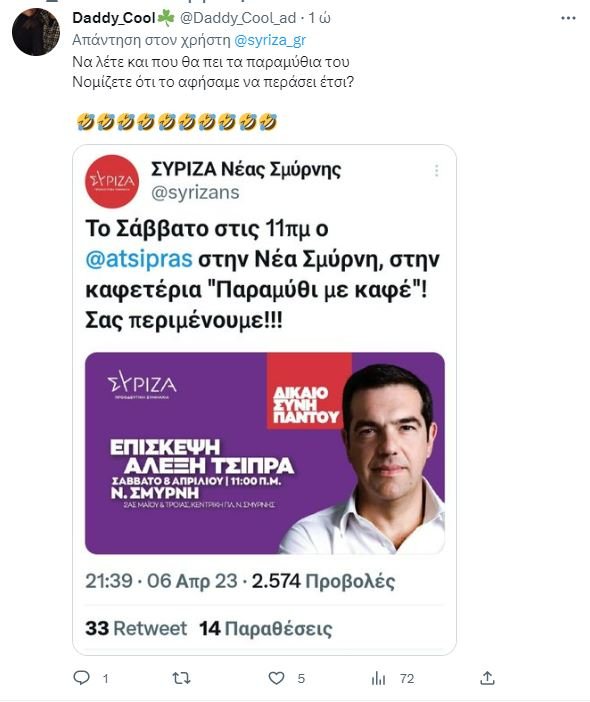Click the 1 ώ tweet time label
The height and width of the screenshot is (702, 590).
pyautogui.click(x=320, y=18)
